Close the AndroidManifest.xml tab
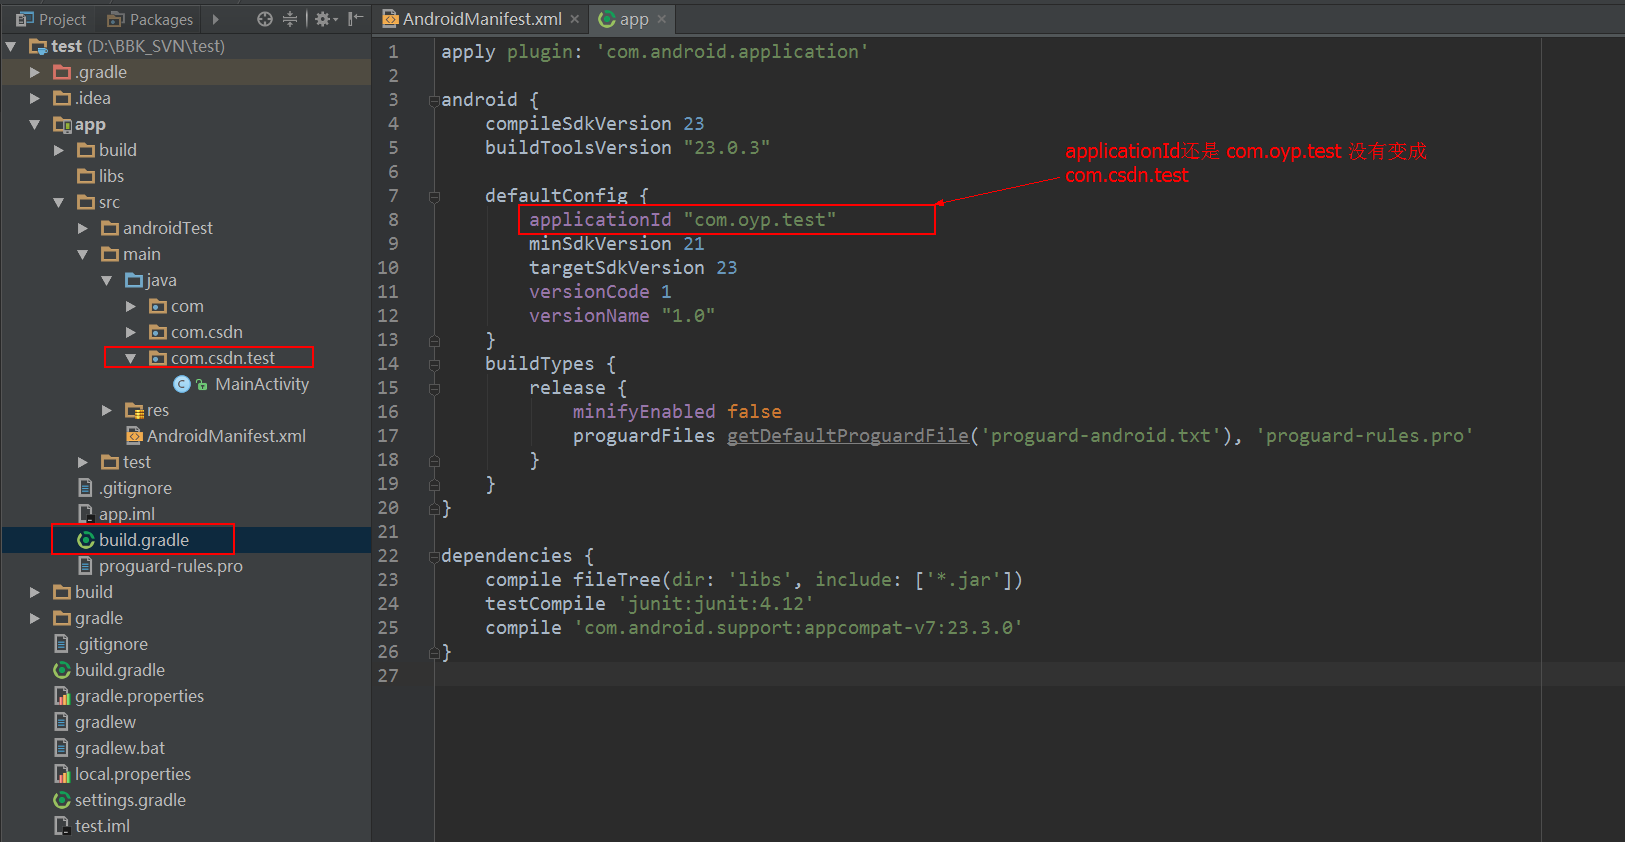The image size is (1625, 842). click(575, 19)
